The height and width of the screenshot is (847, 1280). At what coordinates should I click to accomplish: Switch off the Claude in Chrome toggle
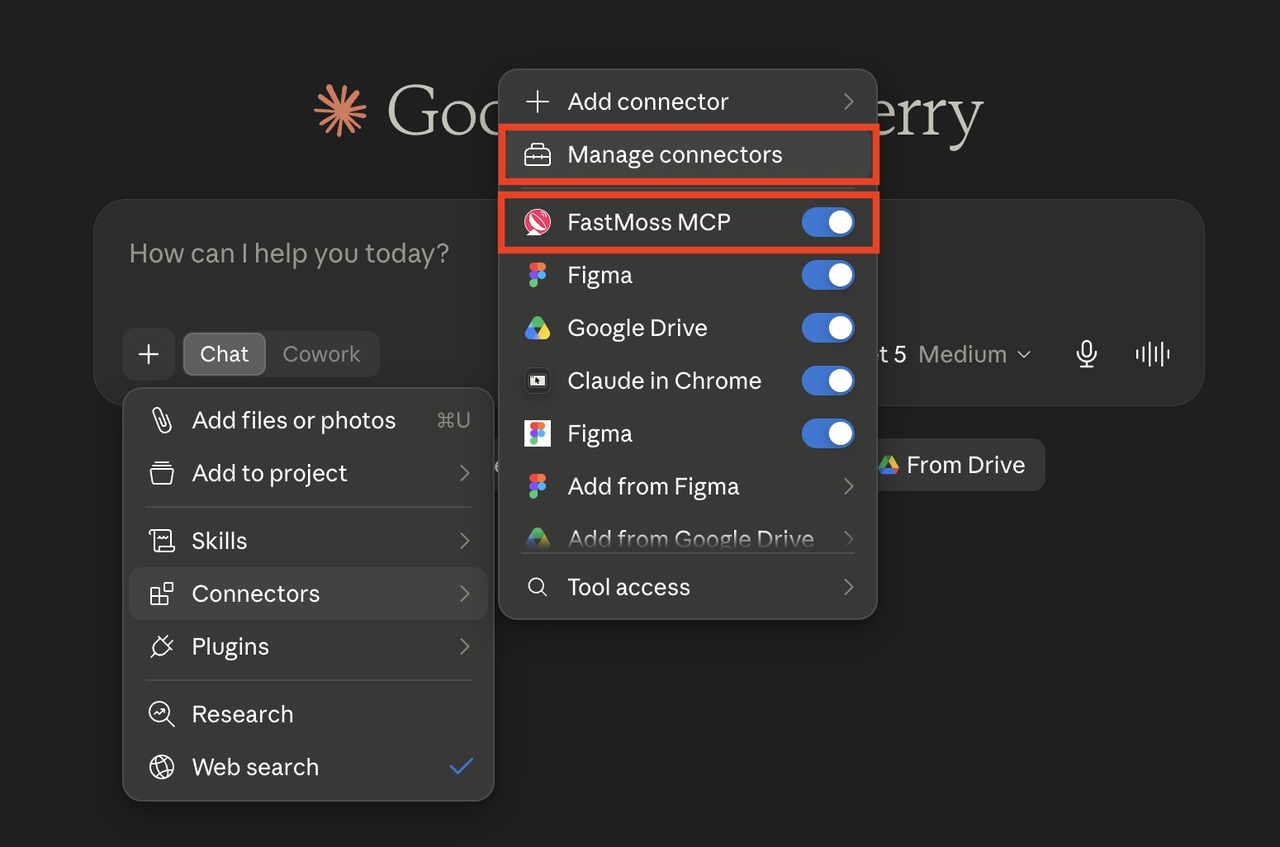[828, 381]
